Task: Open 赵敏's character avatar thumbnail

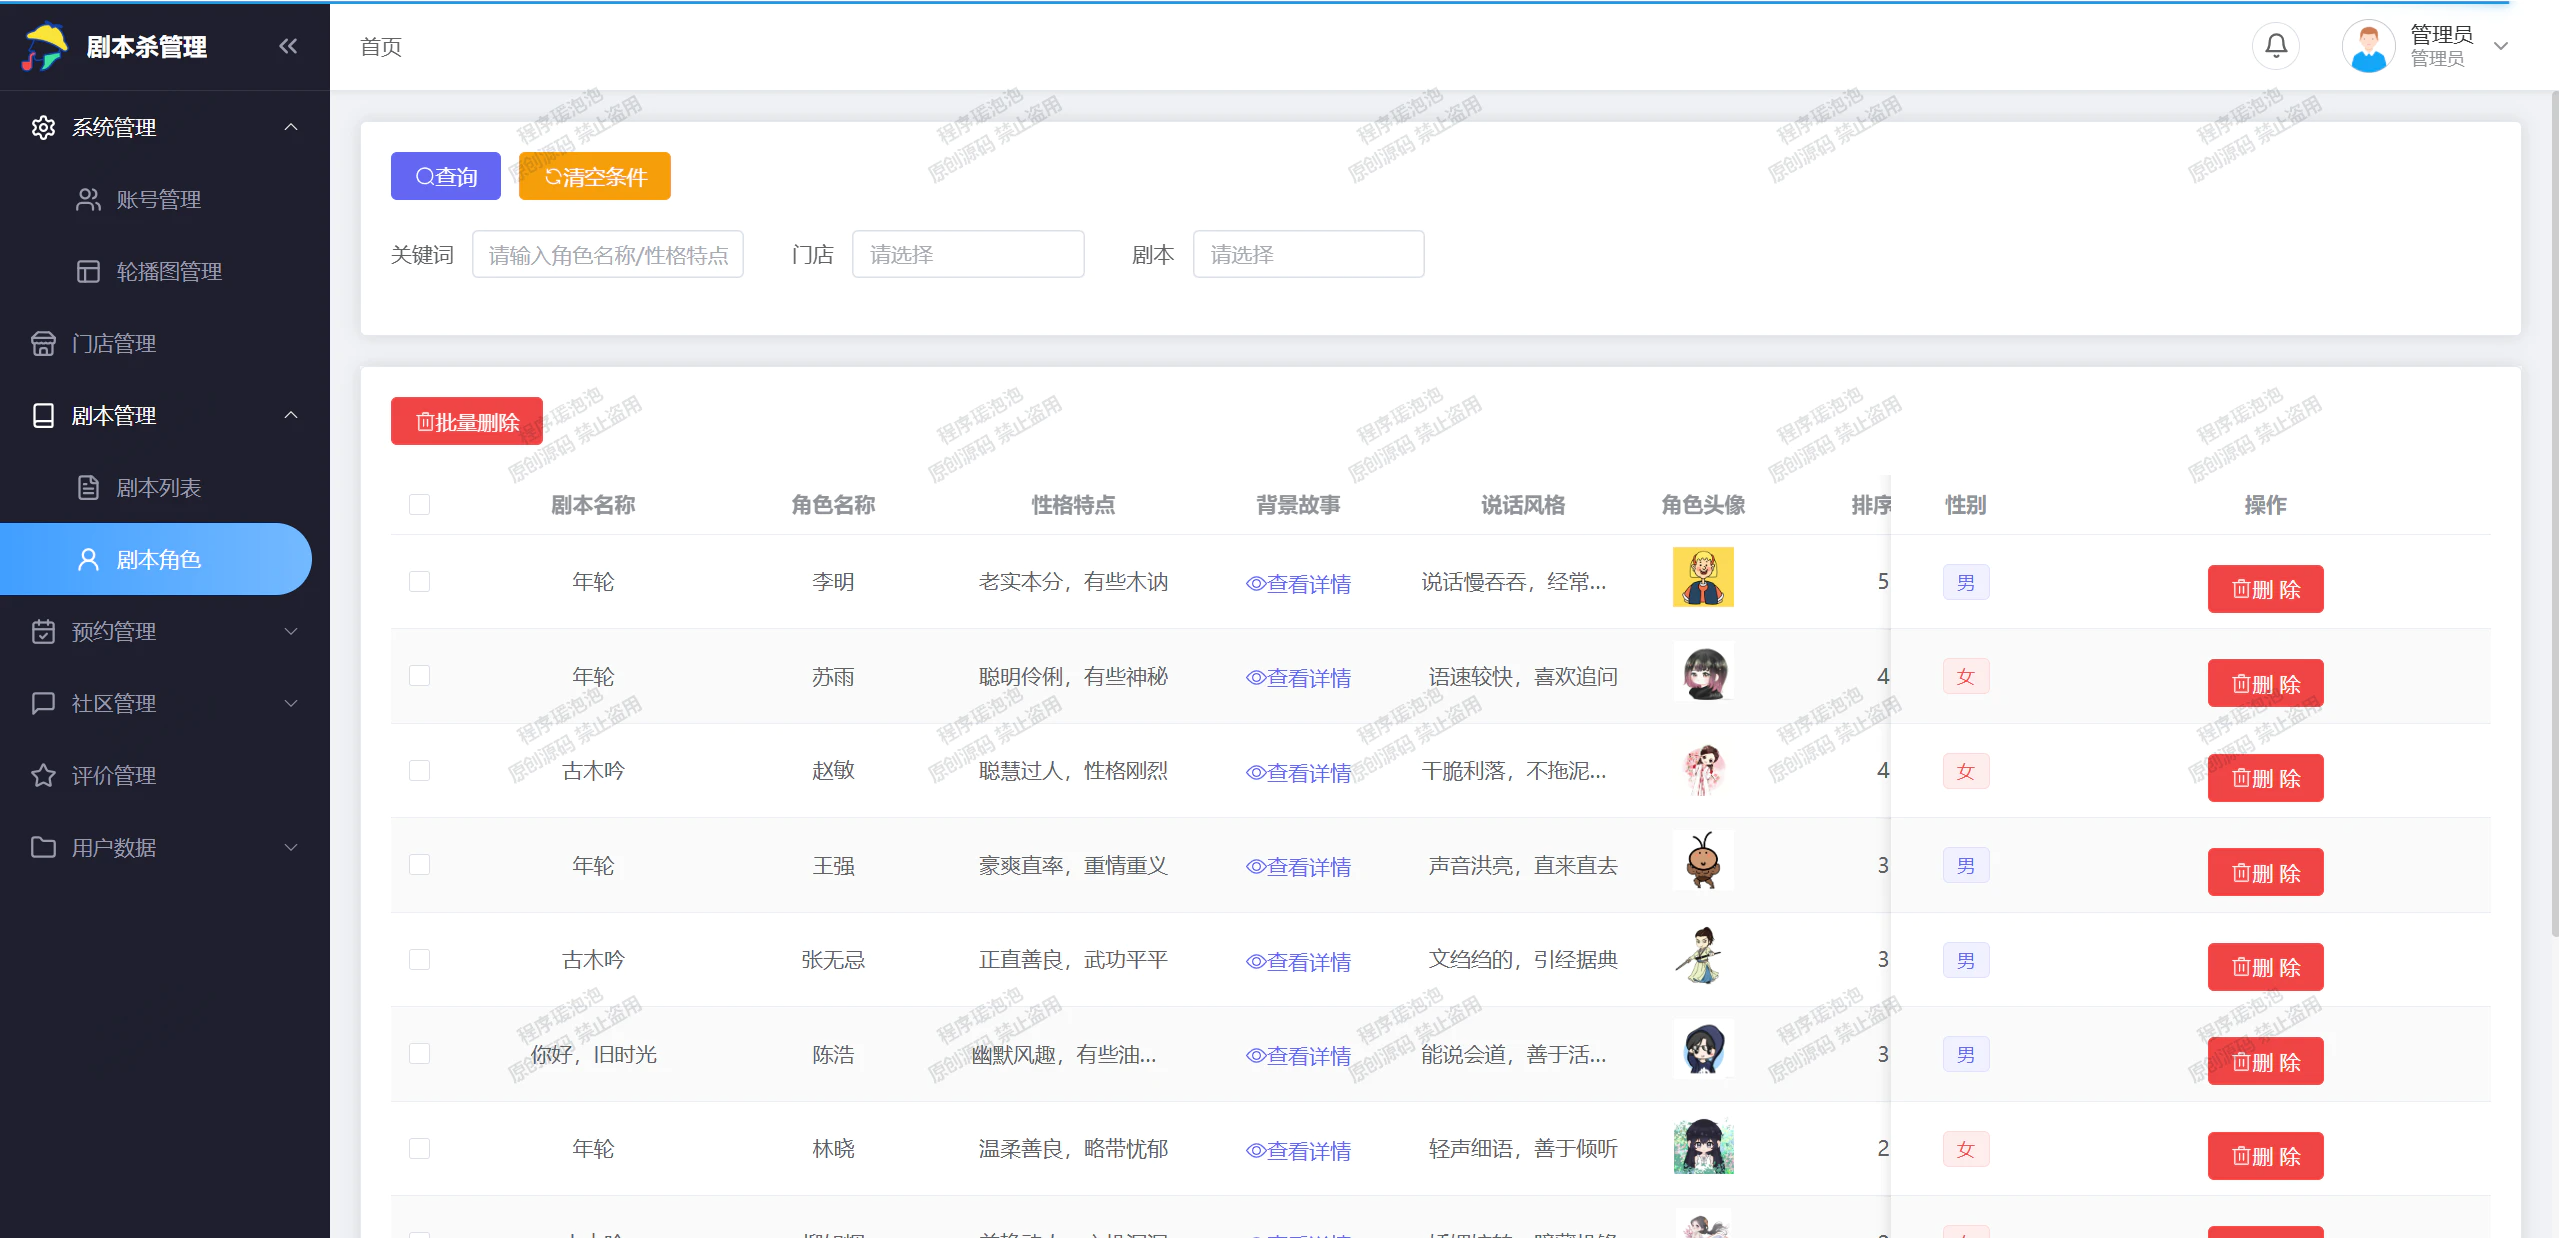Action: click(1703, 766)
